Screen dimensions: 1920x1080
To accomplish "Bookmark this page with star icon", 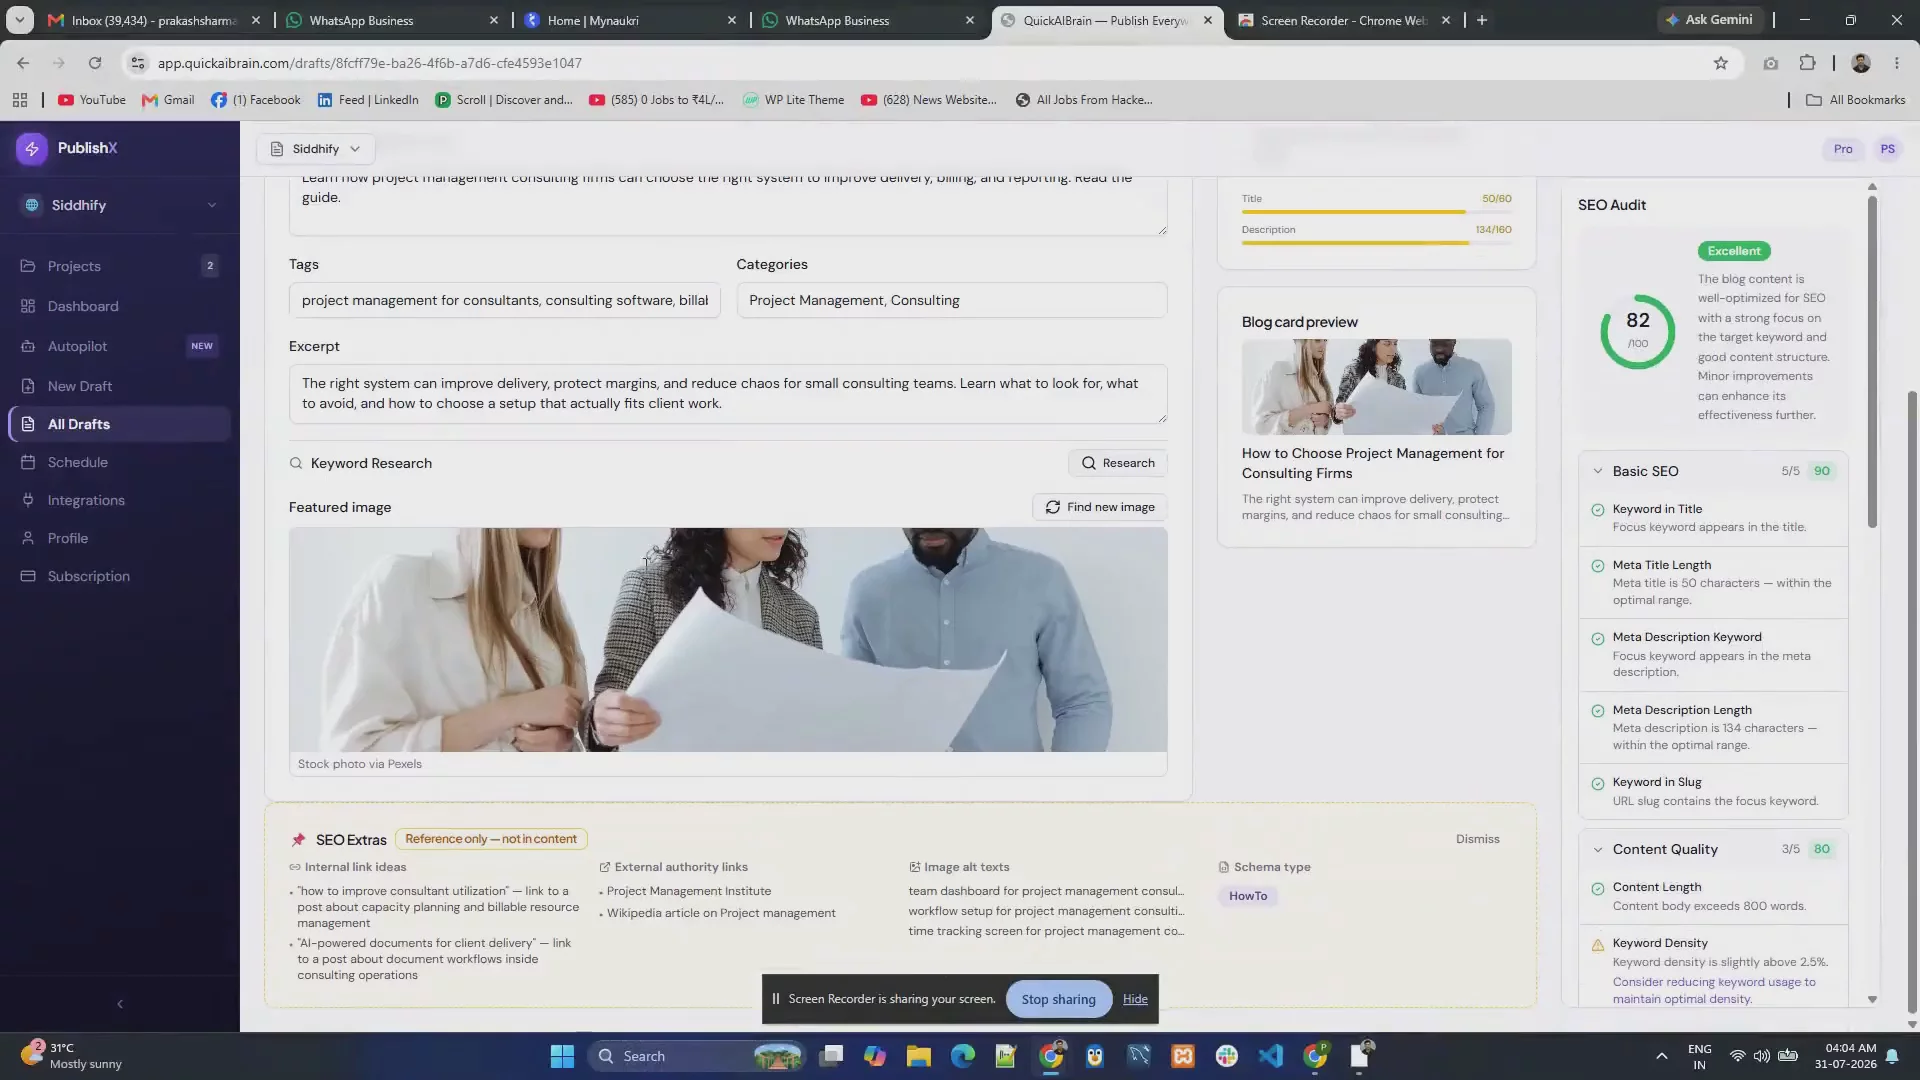I will click(1720, 63).
